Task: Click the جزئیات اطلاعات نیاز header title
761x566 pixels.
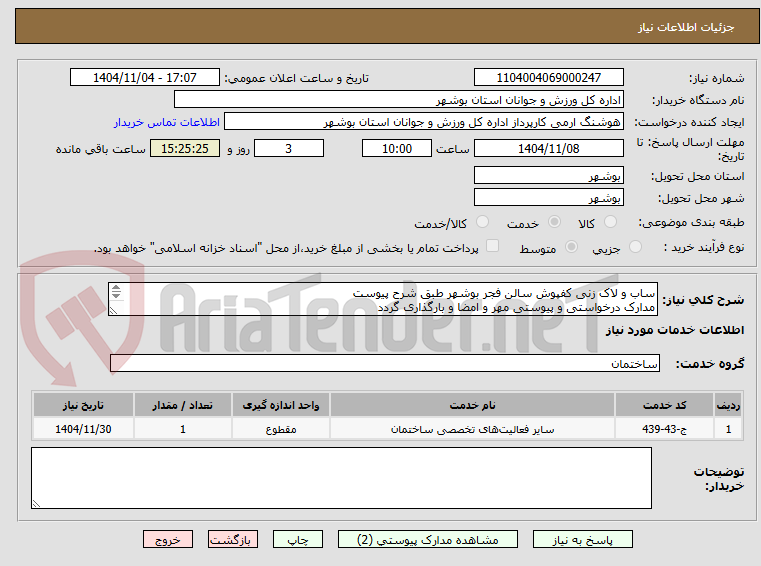Action: [x=685, y=27]
